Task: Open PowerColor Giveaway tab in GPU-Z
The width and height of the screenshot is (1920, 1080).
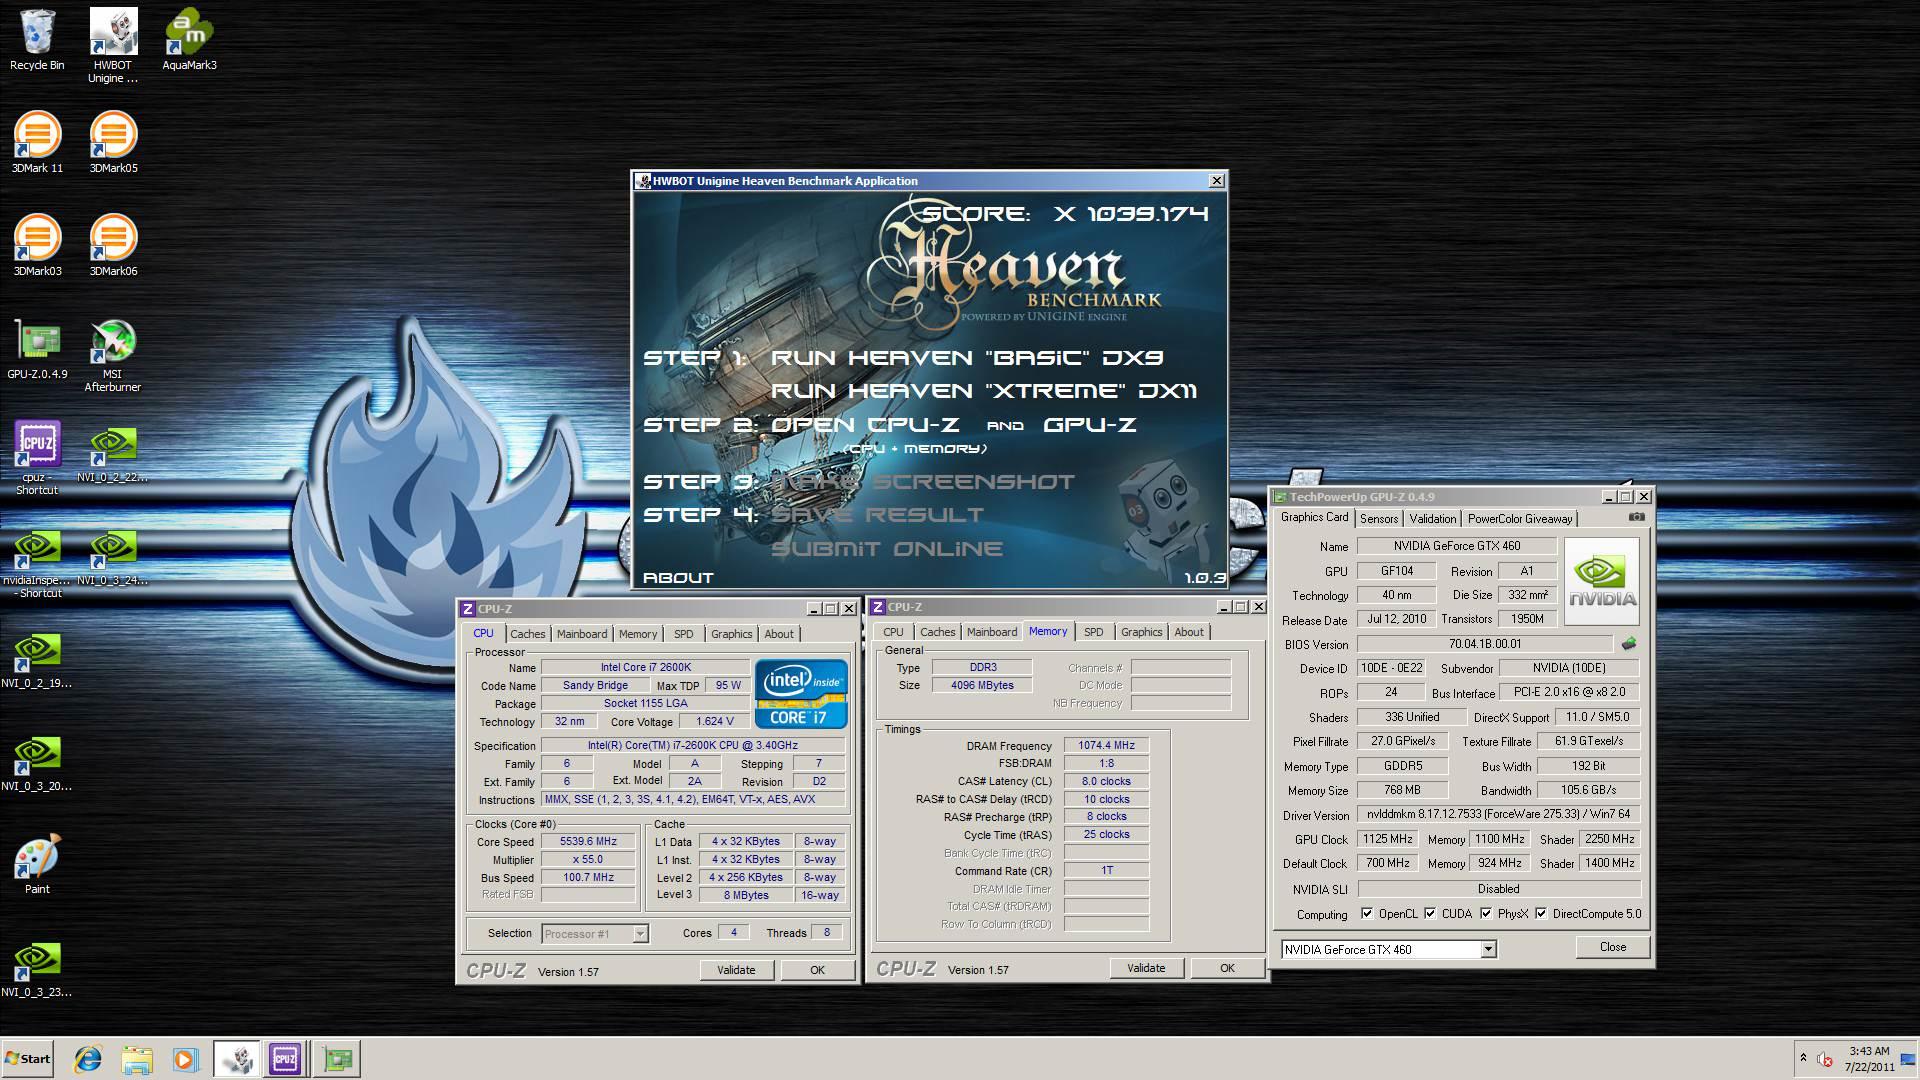Action: coord(1519,518)
